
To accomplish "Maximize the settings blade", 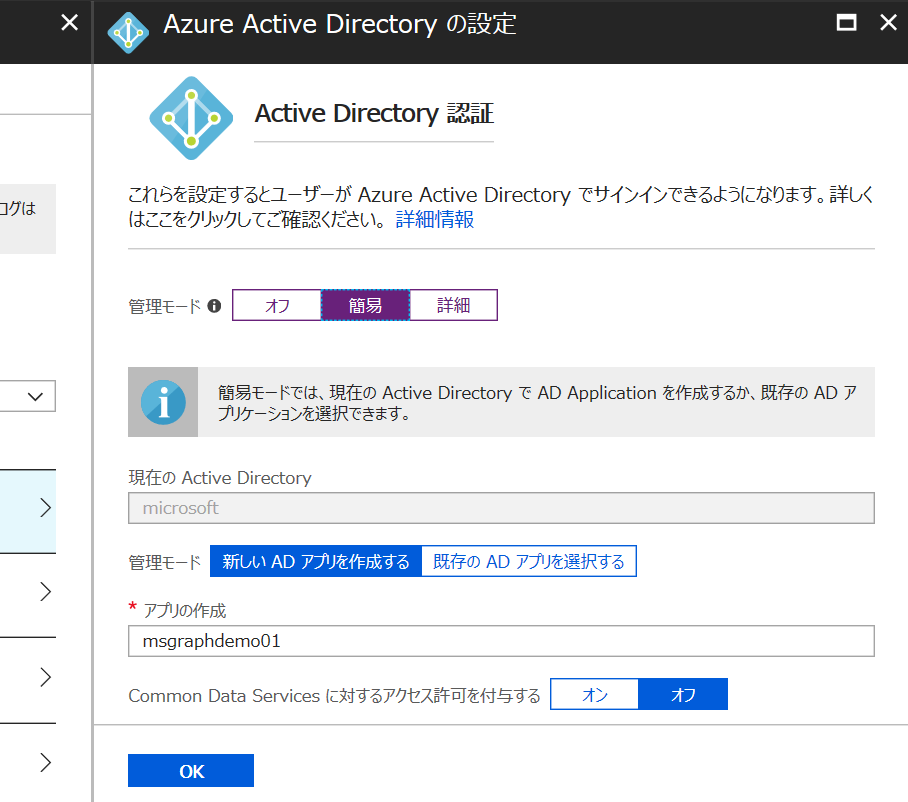I will coord(845,20).
